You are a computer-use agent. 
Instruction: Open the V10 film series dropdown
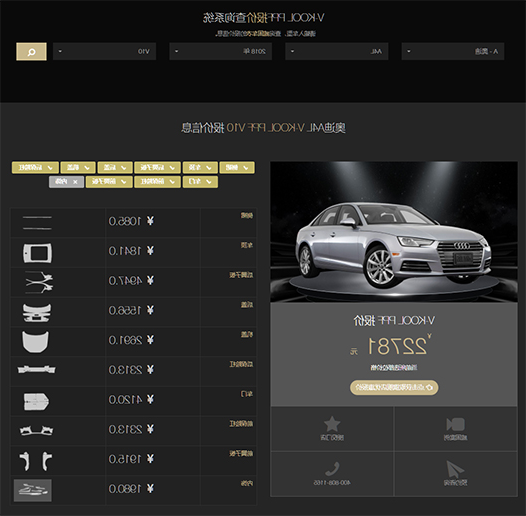[104, 51]
